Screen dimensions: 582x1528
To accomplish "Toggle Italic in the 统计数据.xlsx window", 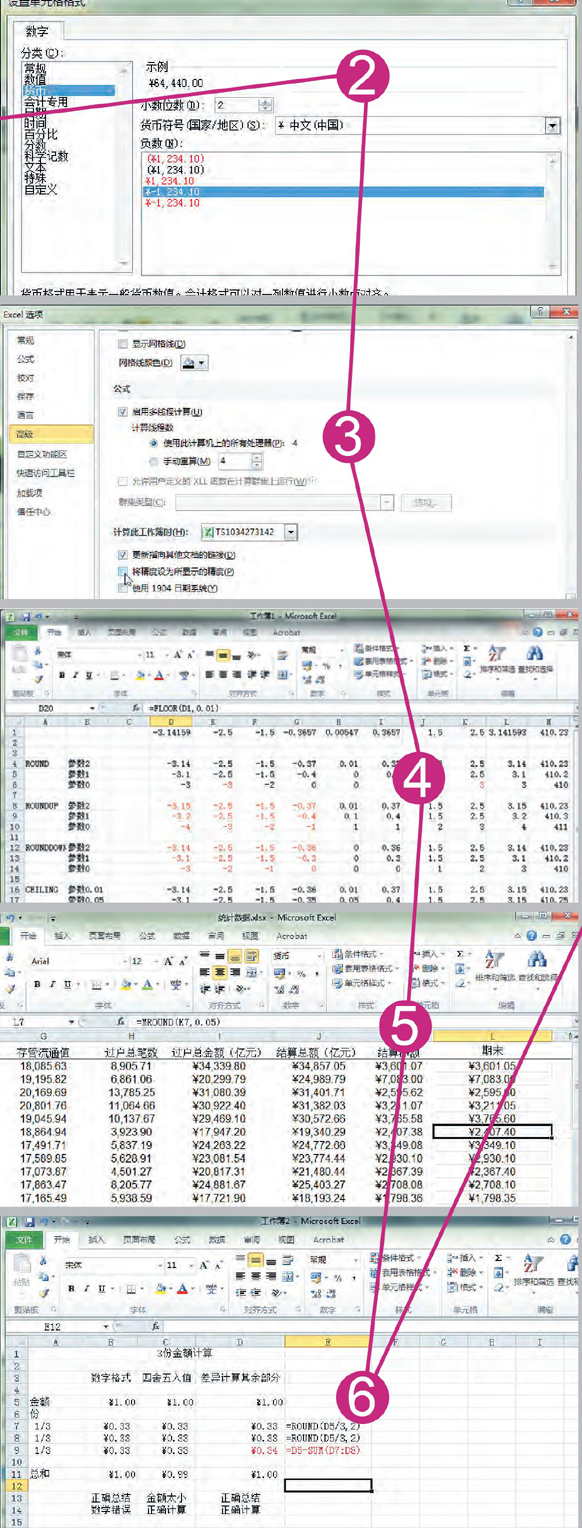I will coord(51,983).
